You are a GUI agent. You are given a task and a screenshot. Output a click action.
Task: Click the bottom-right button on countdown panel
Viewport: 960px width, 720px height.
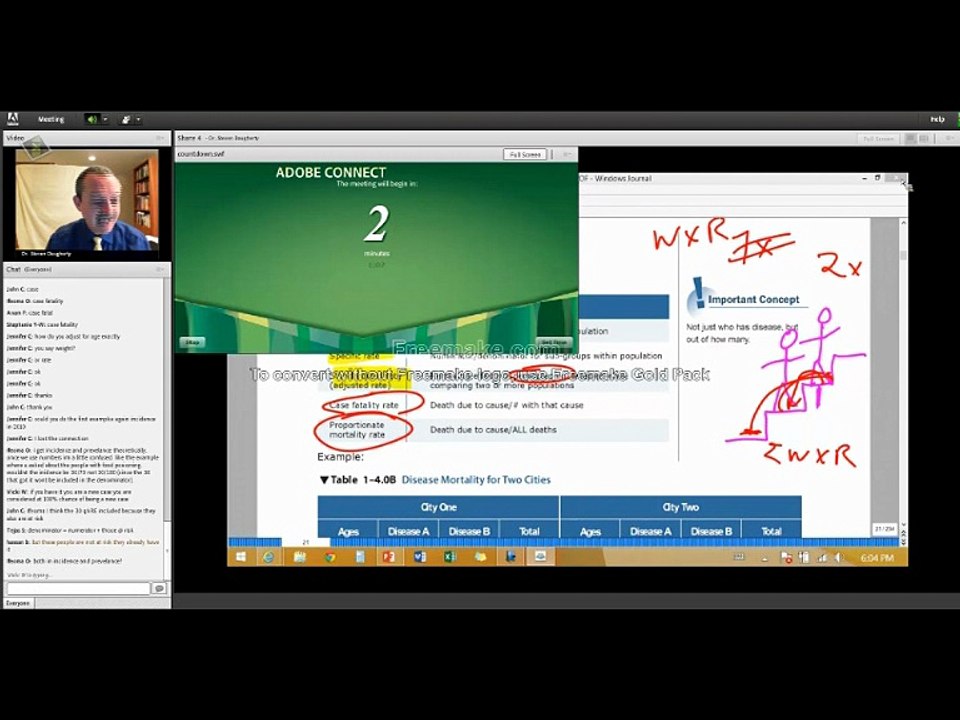point(554,342)
